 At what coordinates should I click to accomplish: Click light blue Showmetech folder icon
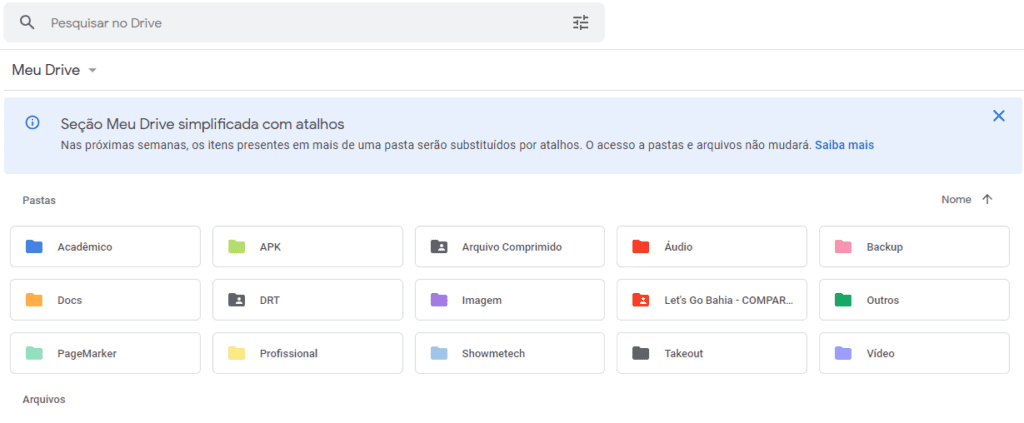(x=439, y=353)
